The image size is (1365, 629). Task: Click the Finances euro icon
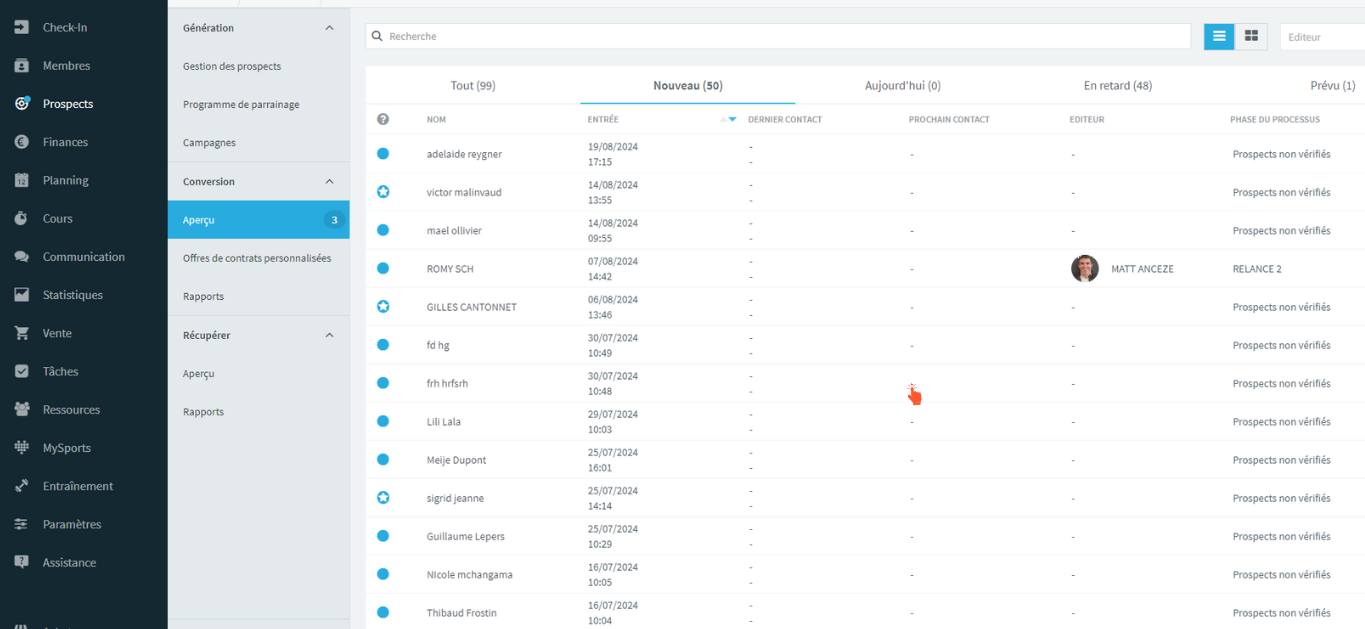click(x=21, y=142)
